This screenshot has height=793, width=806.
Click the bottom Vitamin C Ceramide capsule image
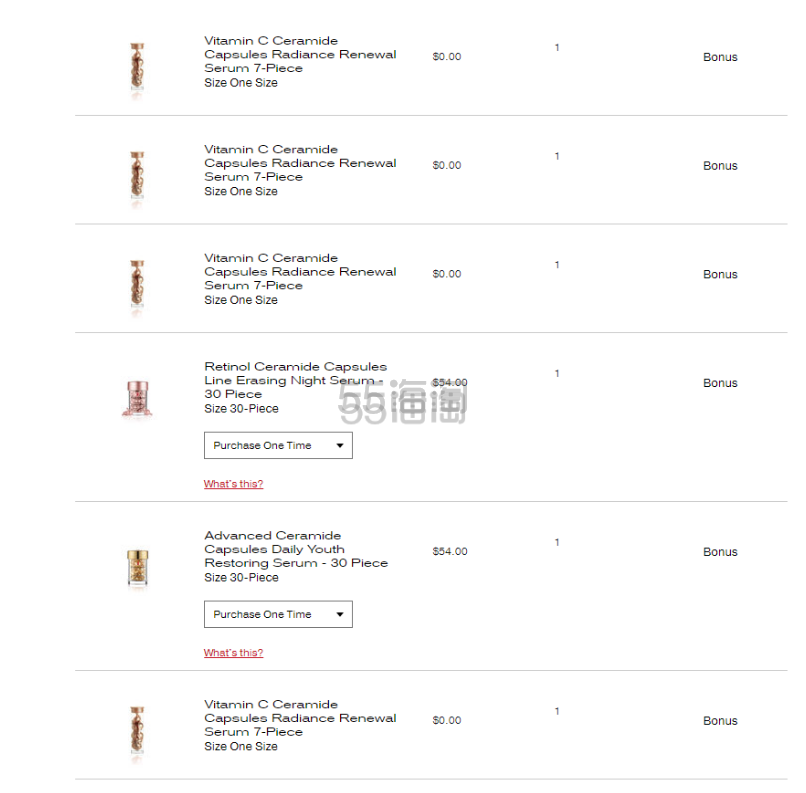tap(137, 732)
